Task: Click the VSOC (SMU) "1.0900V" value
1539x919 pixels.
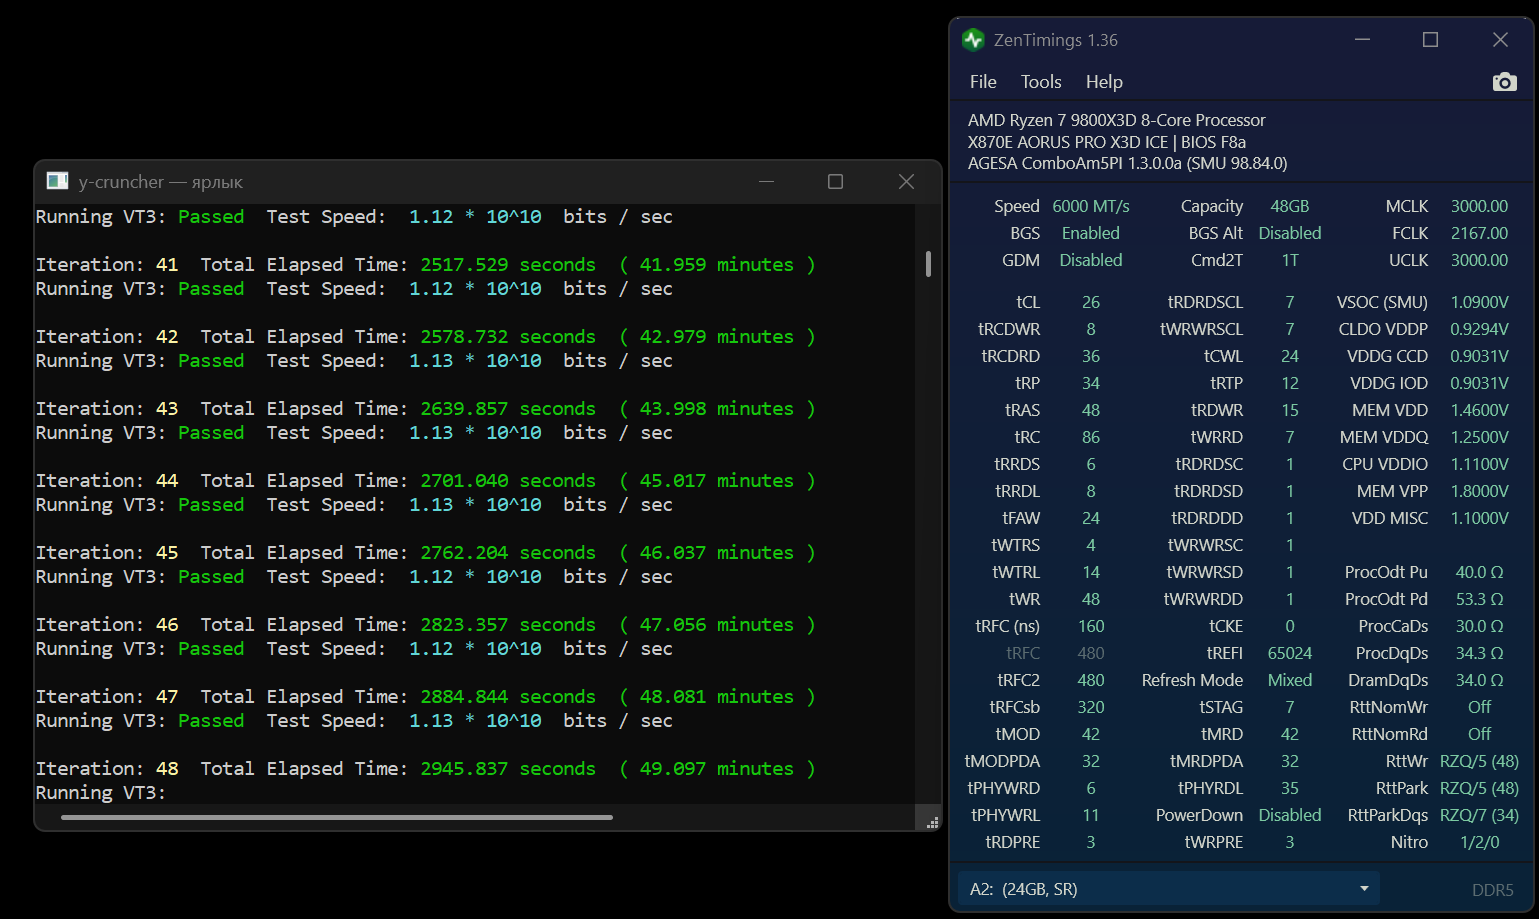Action: pos(1479,302)
